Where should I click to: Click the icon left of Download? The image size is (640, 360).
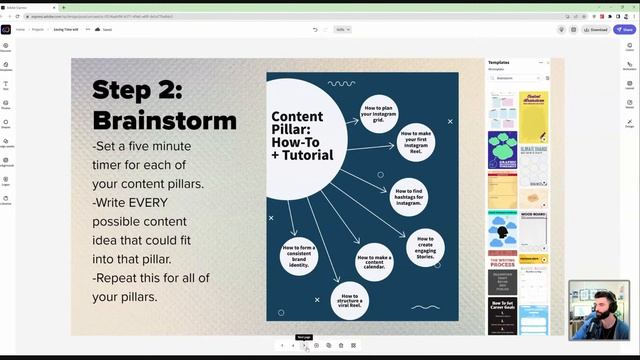pyautogui.click(x=573, y=29)
